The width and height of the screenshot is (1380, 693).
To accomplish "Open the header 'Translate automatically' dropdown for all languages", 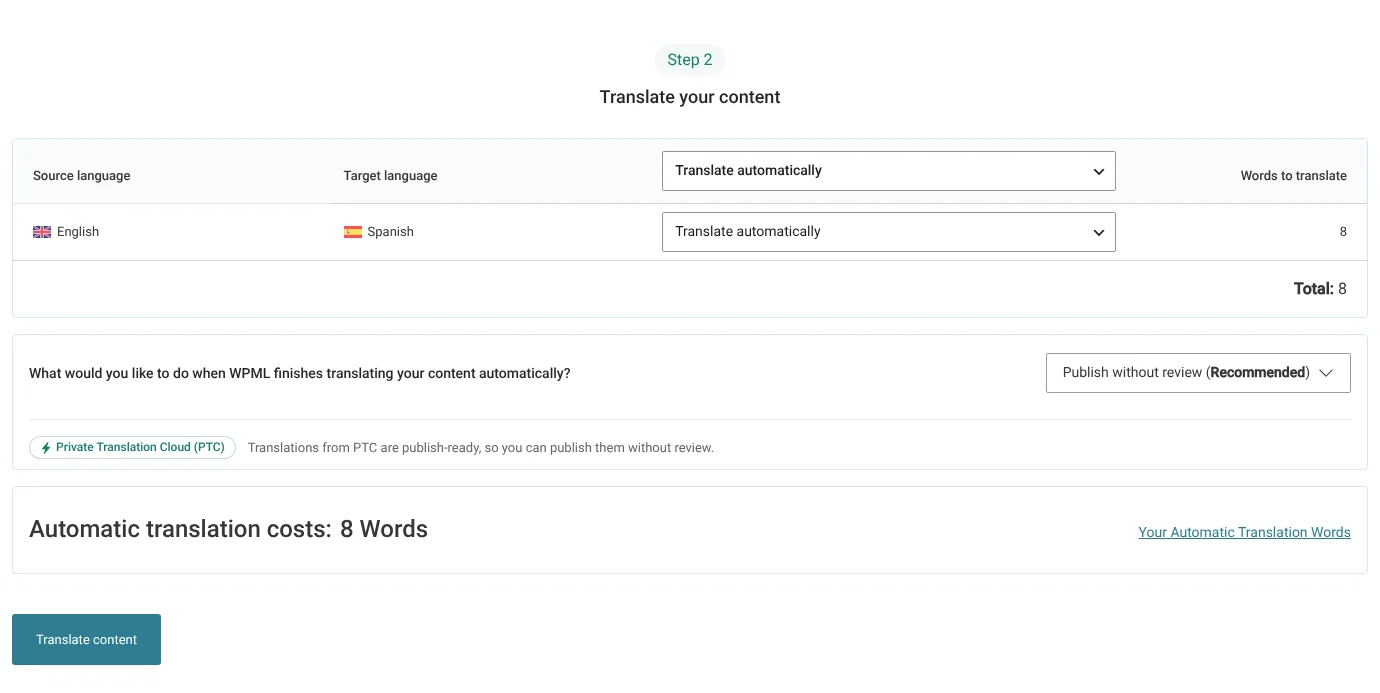I will (x=888, y=171).
